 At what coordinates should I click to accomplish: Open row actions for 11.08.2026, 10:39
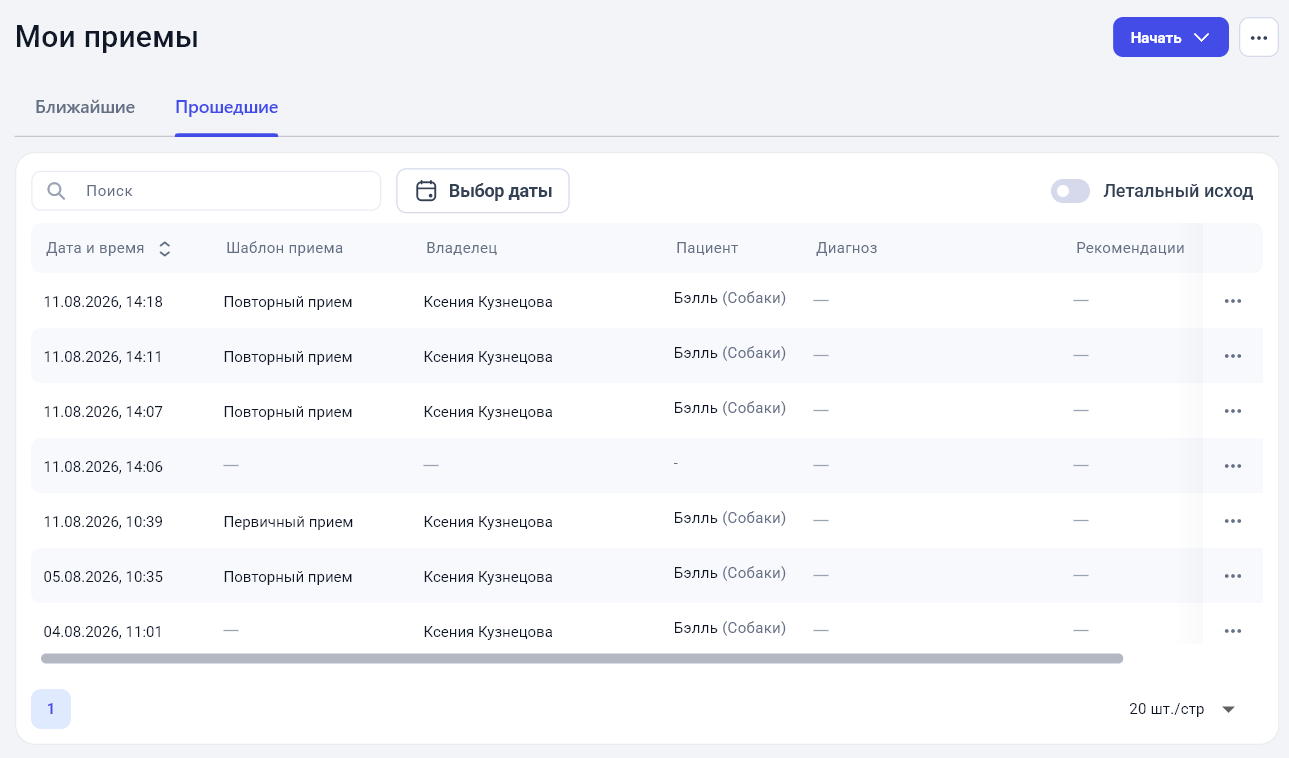pos(1232,521)
